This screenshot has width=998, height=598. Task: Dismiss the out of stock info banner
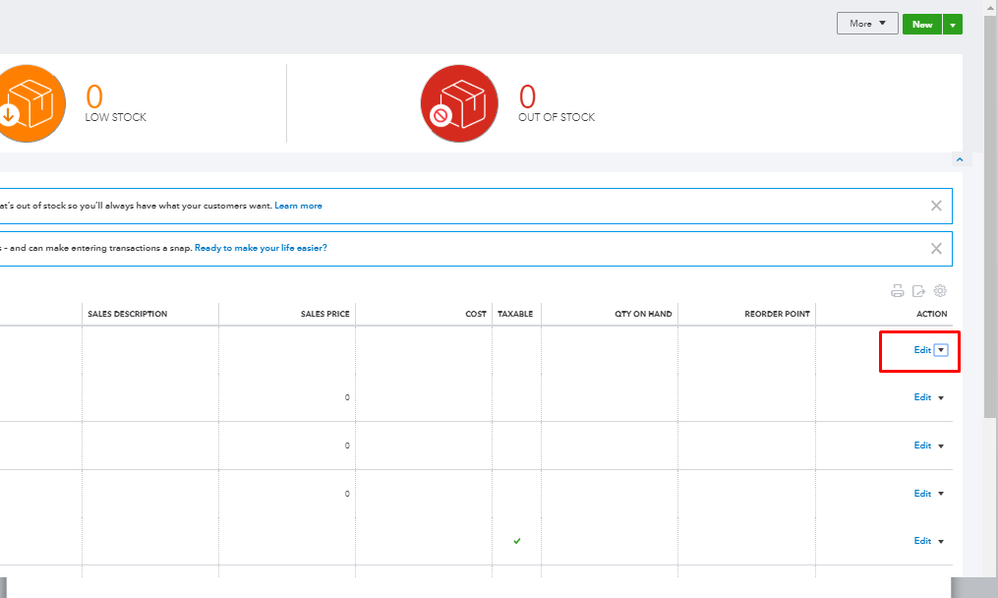point(936,205)
